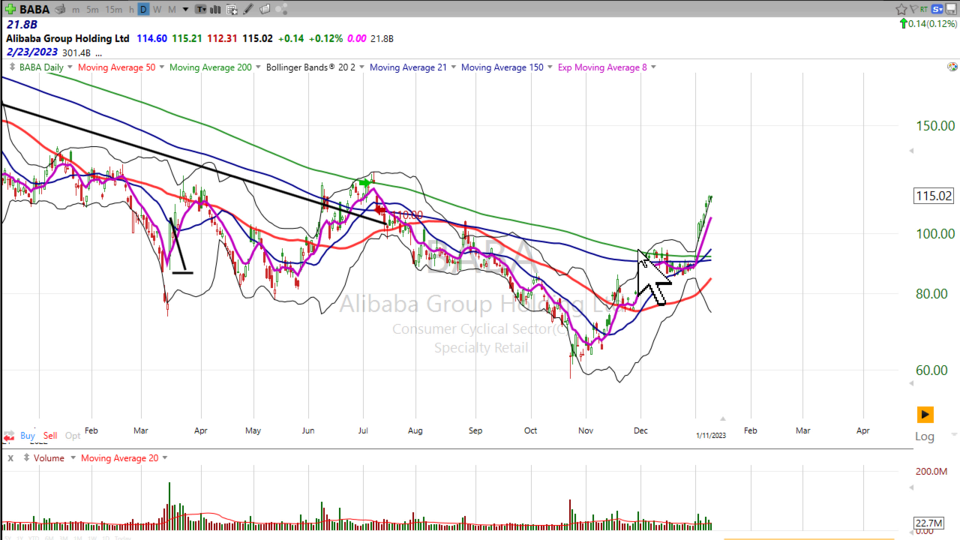
Task: Select the 15m timeframe
Action: pyautogui.click(x=113, y=9)
